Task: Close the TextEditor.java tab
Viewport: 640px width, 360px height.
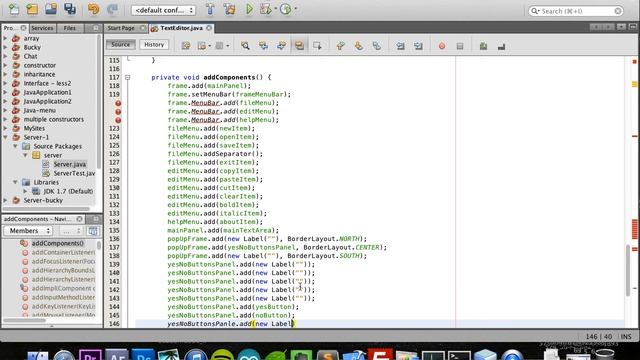Action: tap(209, 28)
